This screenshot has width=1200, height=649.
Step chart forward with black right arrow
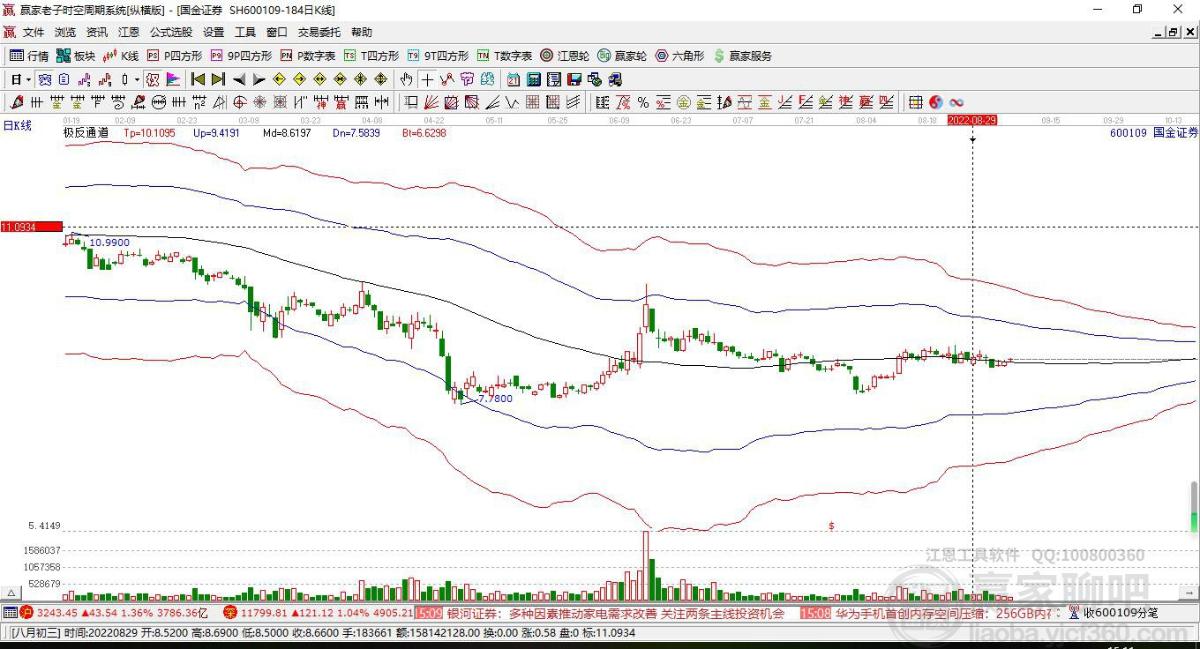pyautogui.click(x=259, y=79)
